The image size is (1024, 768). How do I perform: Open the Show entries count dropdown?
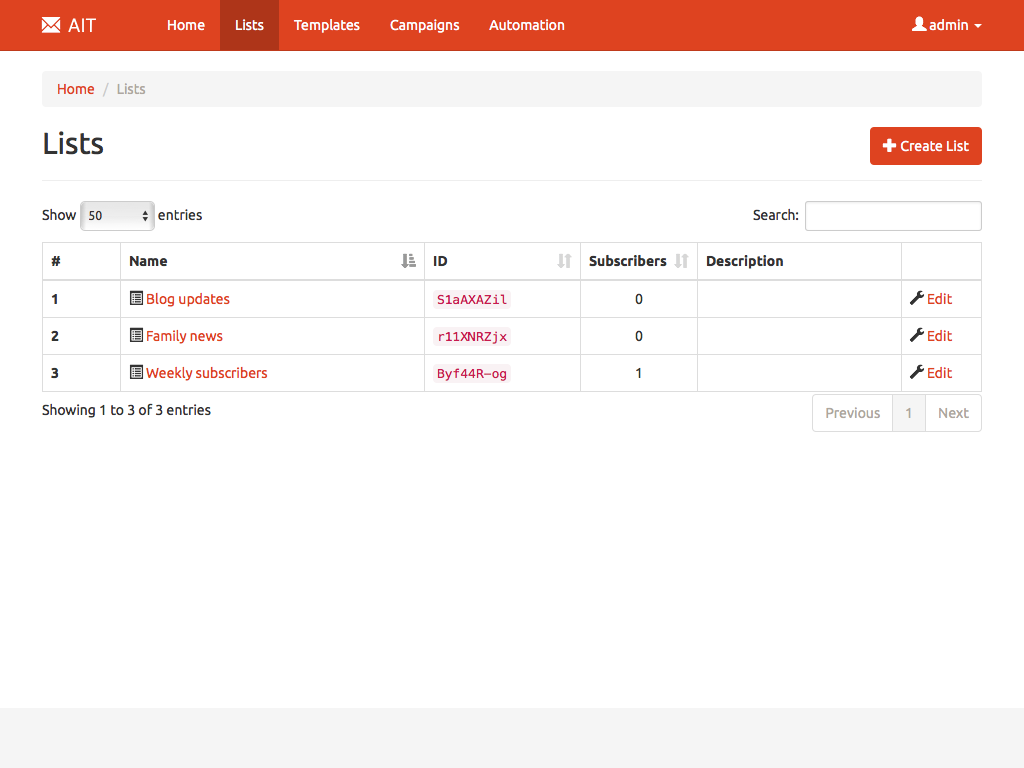117,215
